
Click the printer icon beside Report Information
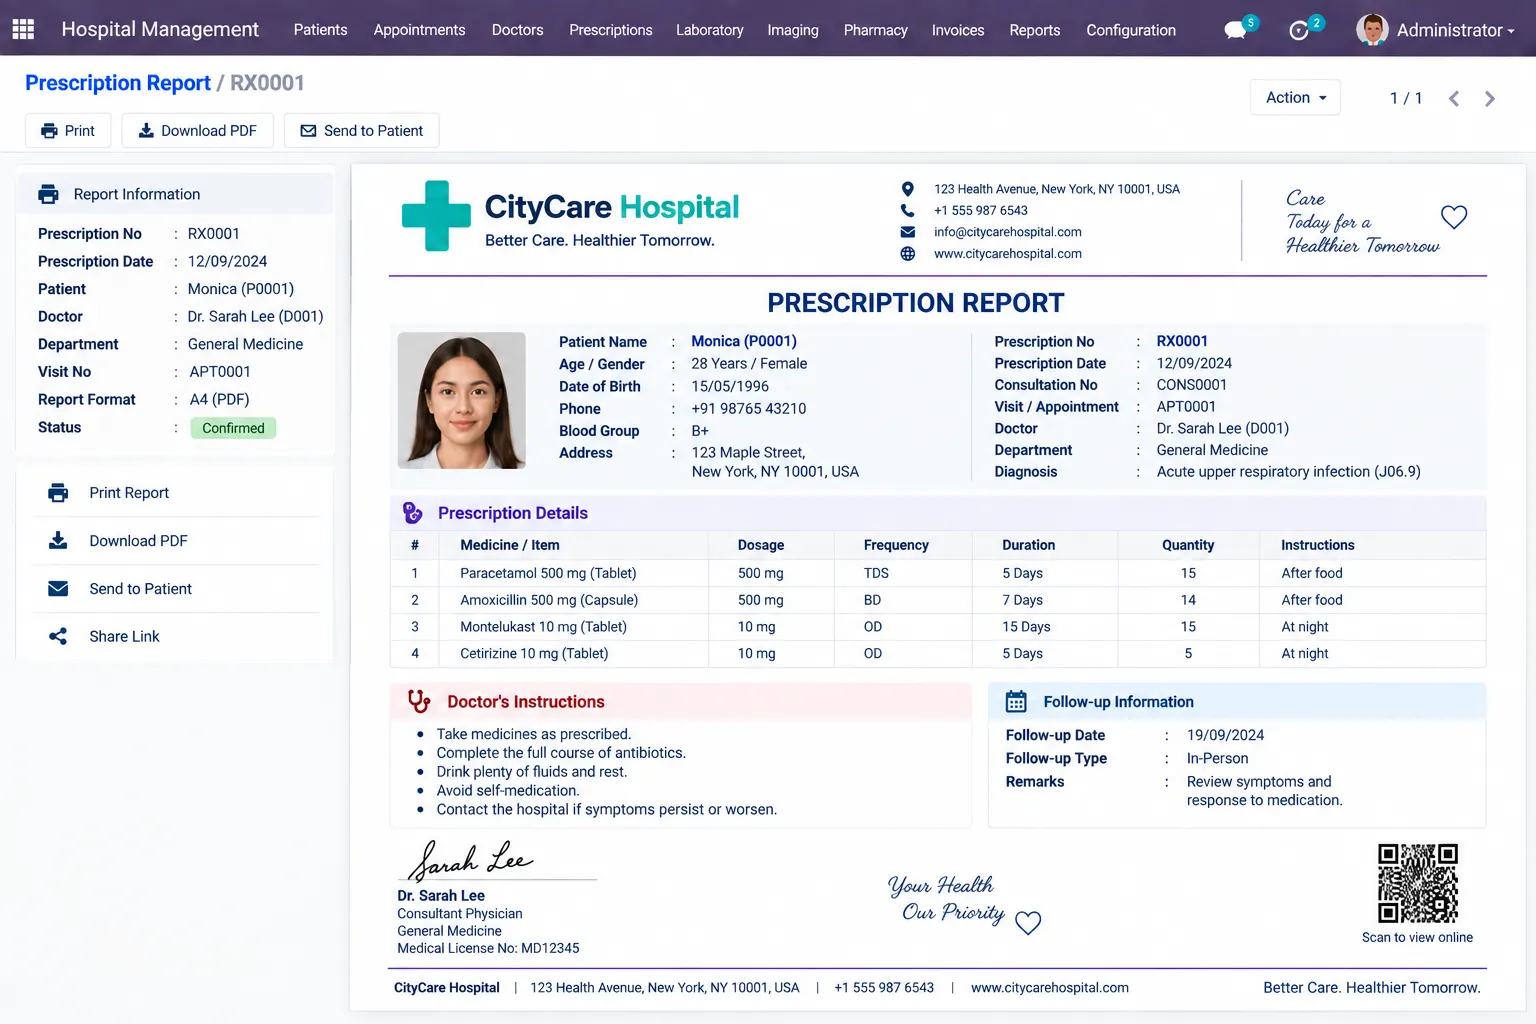pos(48,194)
